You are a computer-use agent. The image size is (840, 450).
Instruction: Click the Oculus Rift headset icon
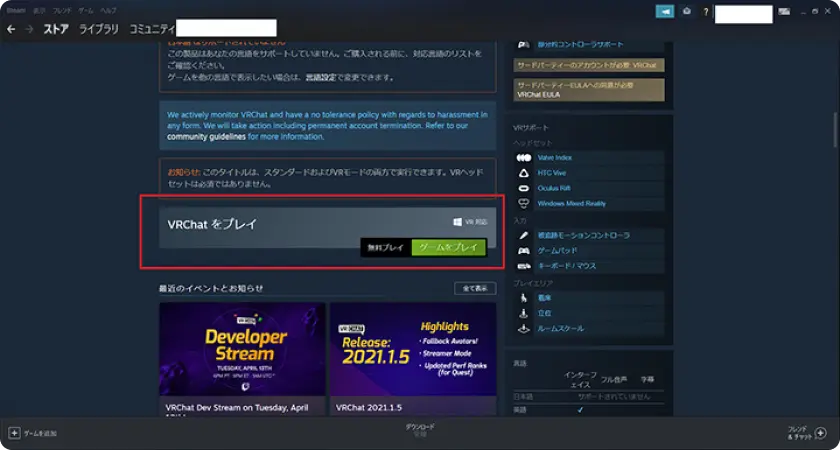pyautogui.click(x=523, y=189)
